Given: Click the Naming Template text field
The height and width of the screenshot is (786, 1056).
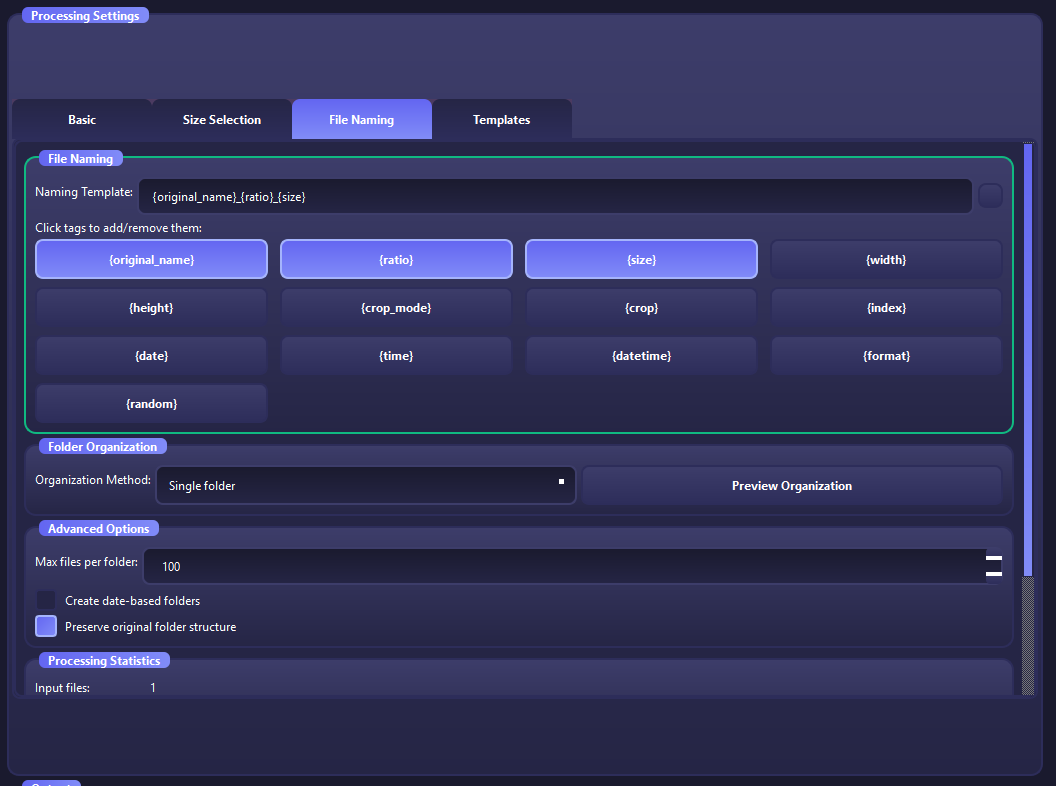Looking at the screenshot, I should tap(555, 197).
